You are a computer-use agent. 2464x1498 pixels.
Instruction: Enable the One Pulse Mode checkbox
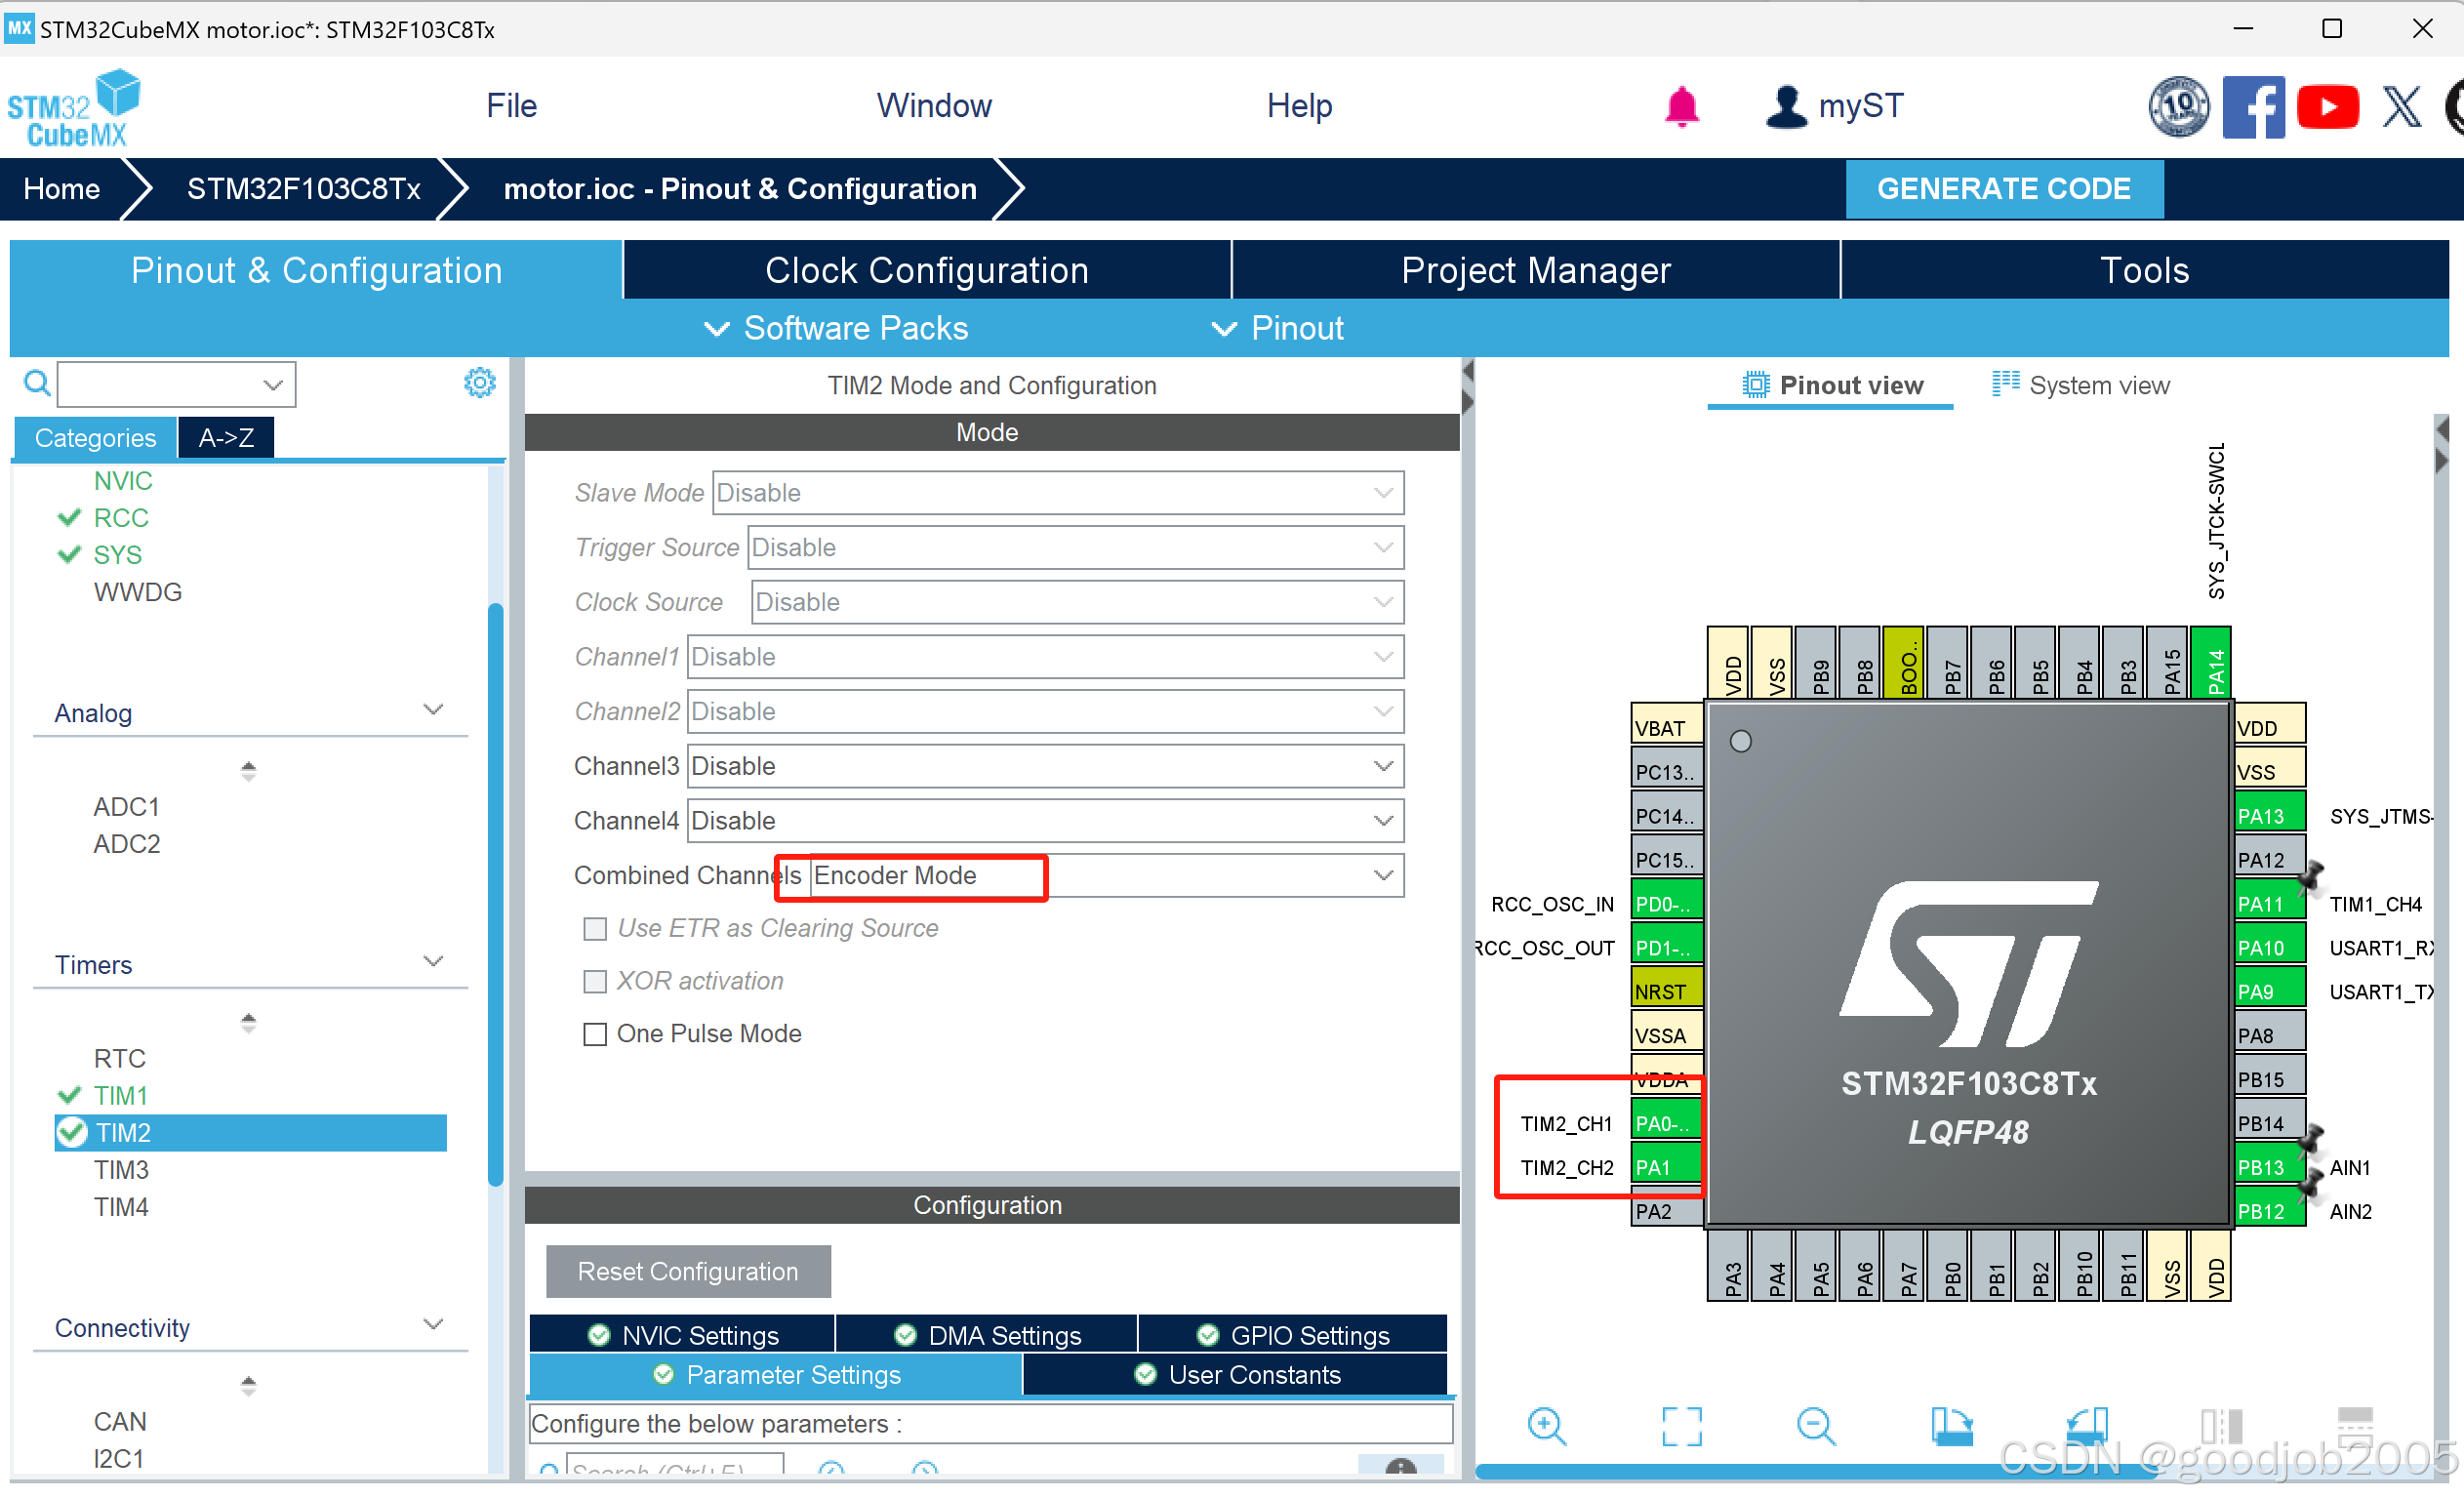595,1034
